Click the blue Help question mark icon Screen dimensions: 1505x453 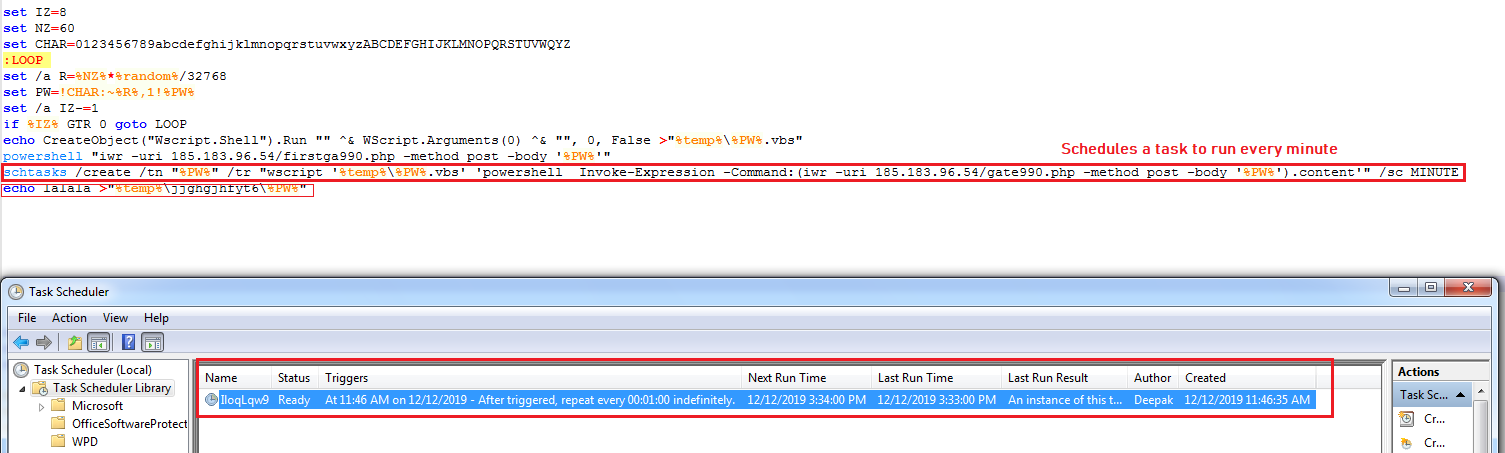[x=129, y=341]
